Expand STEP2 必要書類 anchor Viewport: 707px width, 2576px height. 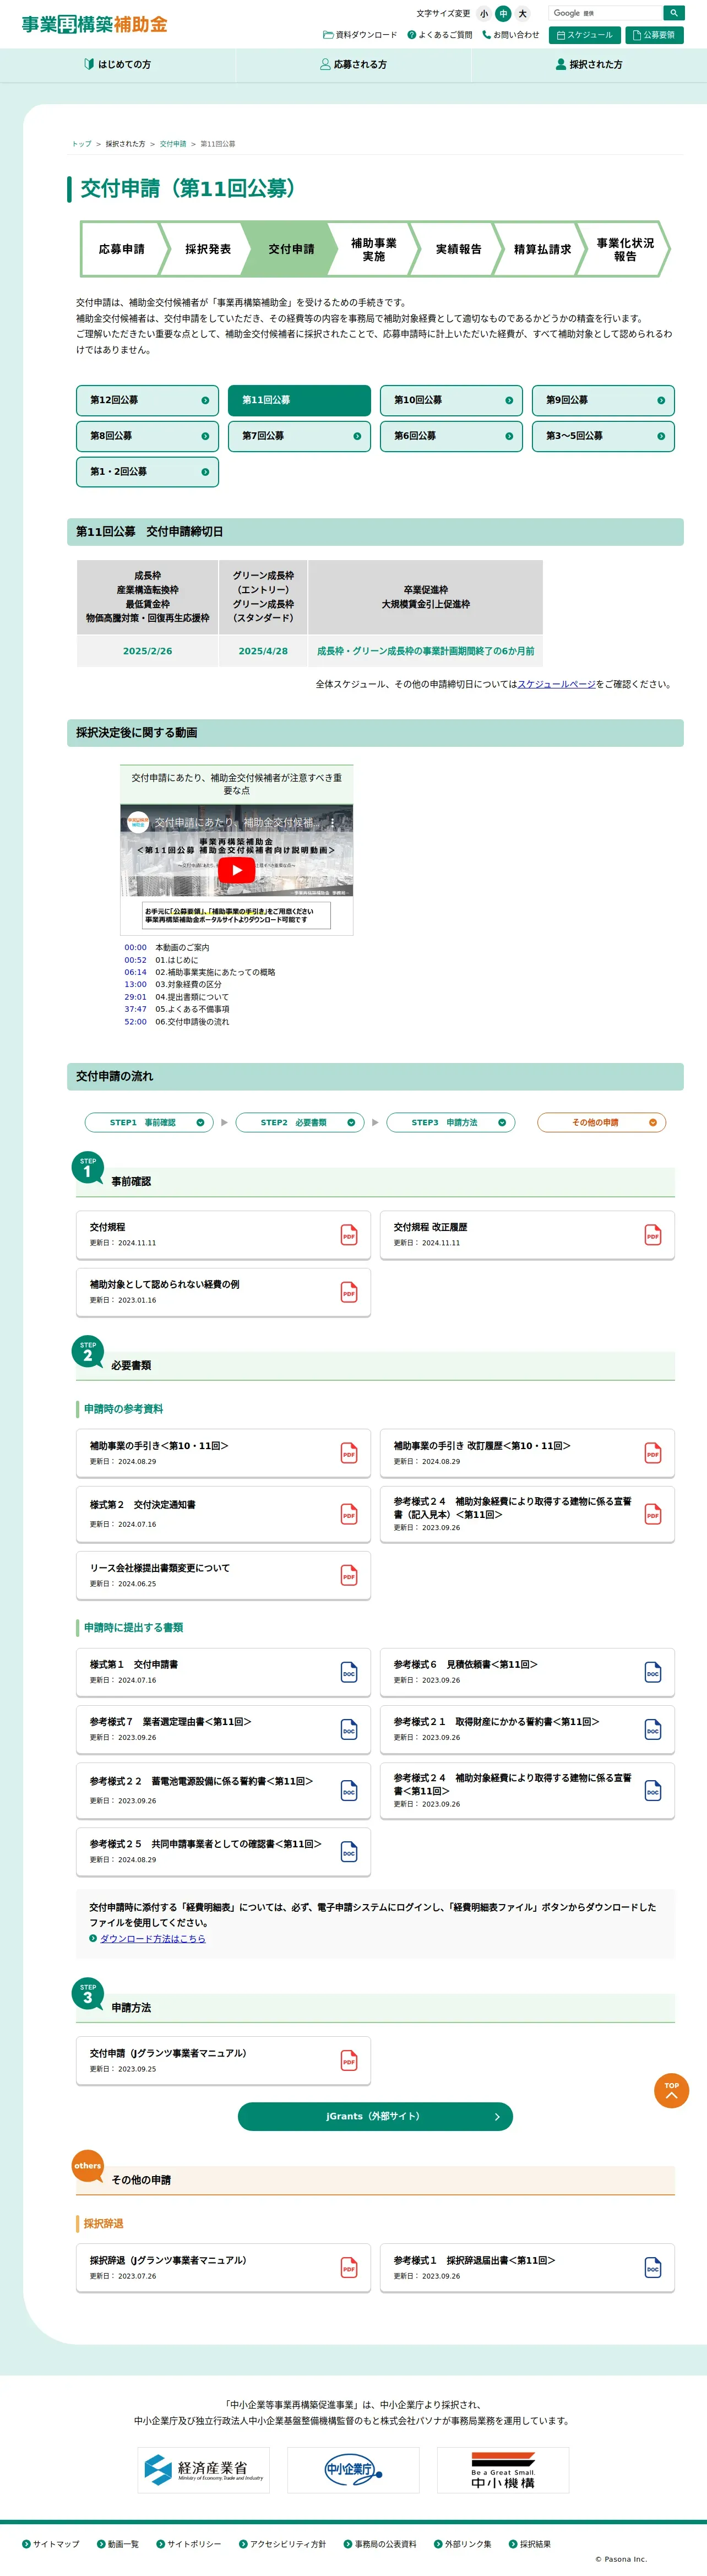[299, 1123]
